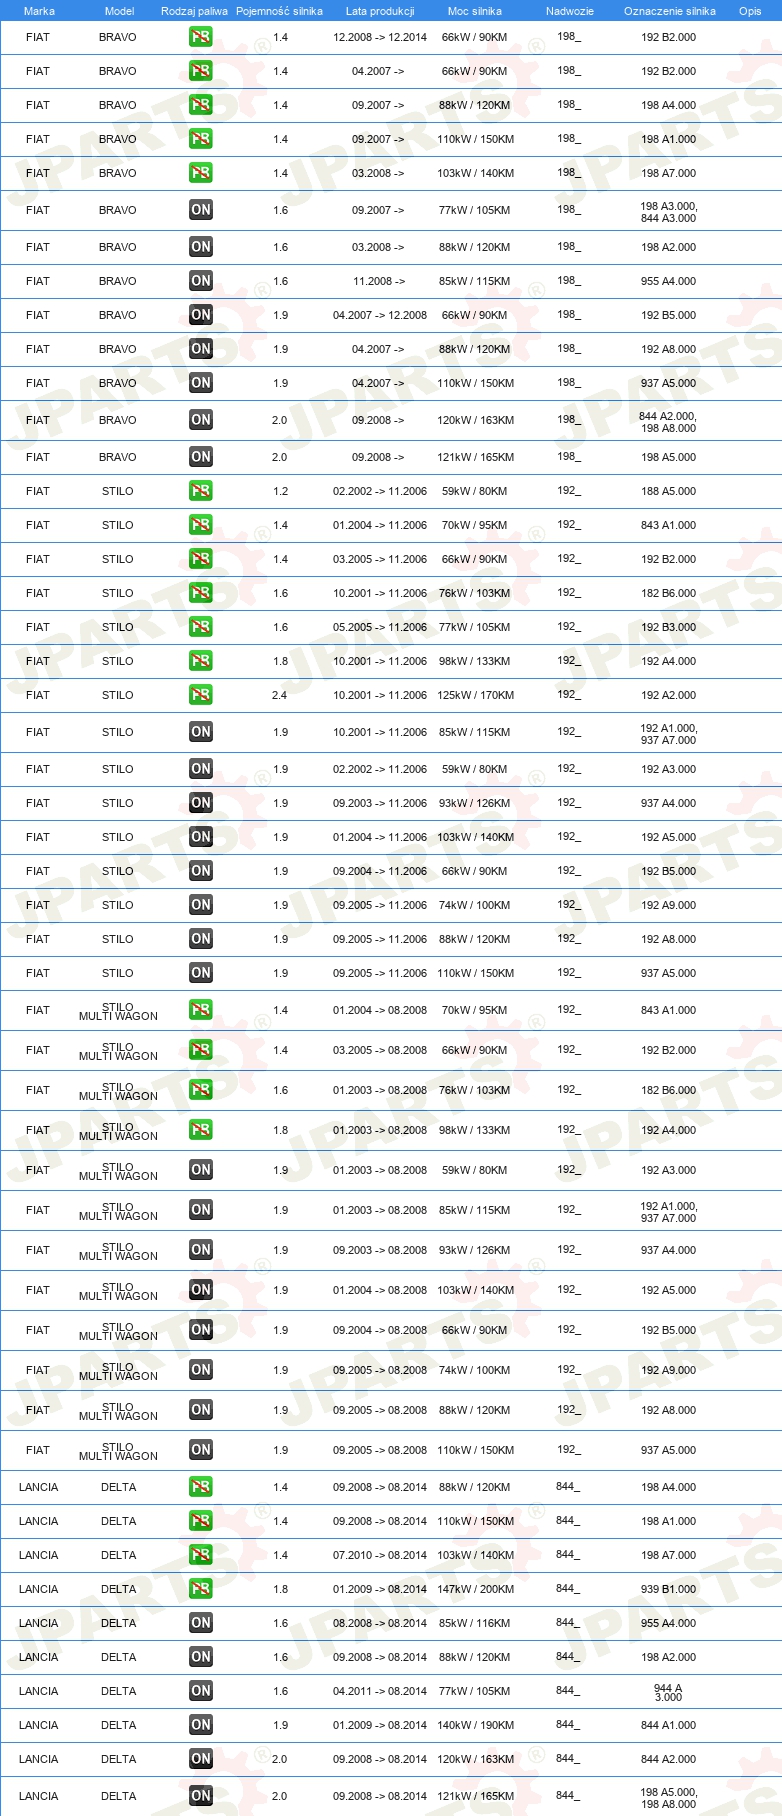This screenshot has height=1816, width=782.
Task: Click petrol icon in Stilo Multi Wagon 1.8 row
Action: (x=201, y=1130)
